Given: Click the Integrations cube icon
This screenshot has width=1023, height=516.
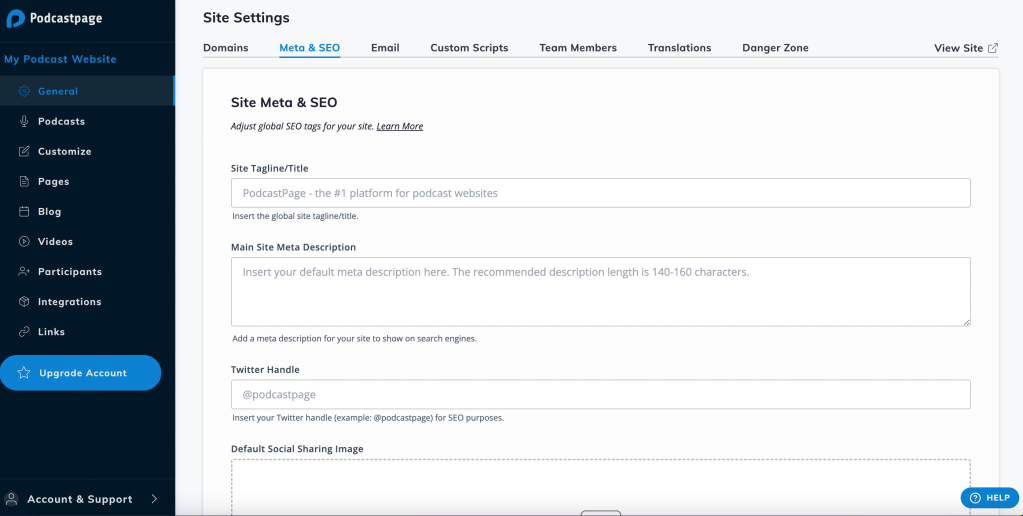Looking at the screenshot, I should 24,301.
